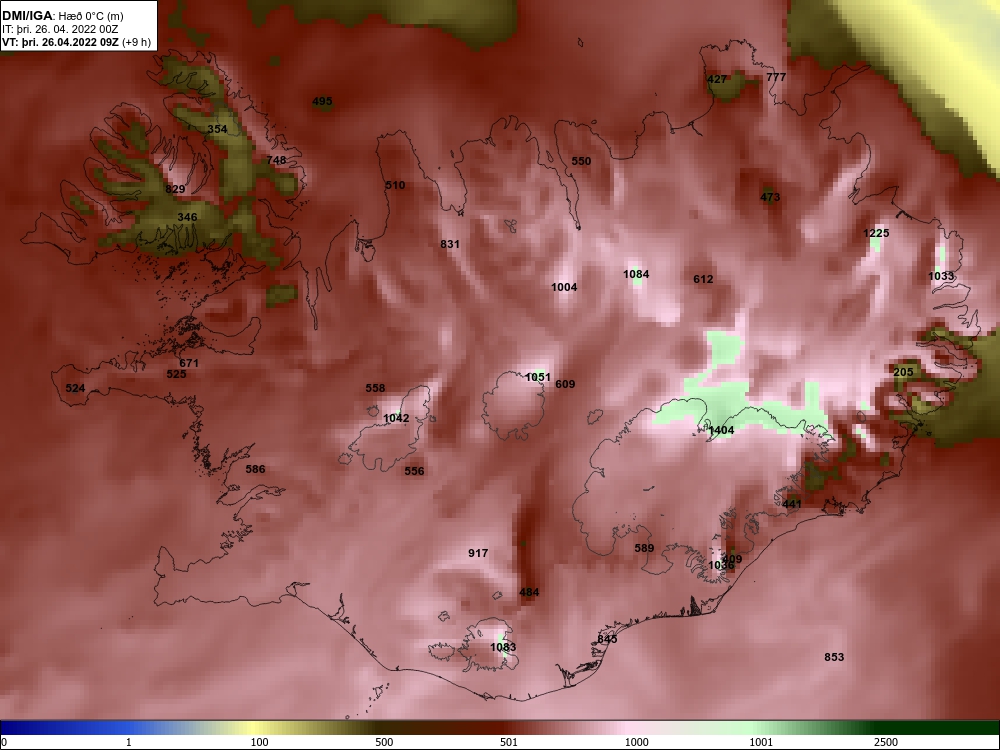Click the map value 473
Screen dimensions: 1000x750
[x=770, y=197]
